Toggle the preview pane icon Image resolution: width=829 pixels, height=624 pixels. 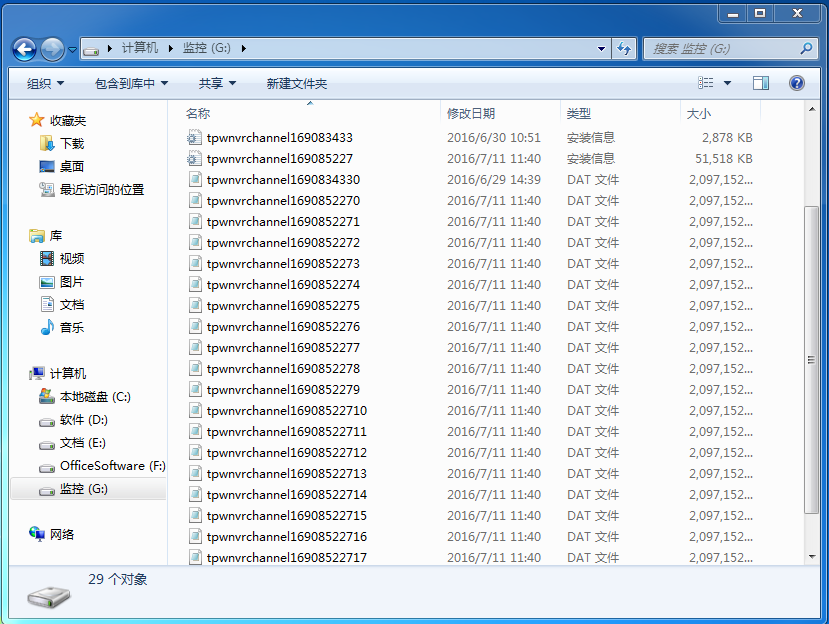coord(761,83)
